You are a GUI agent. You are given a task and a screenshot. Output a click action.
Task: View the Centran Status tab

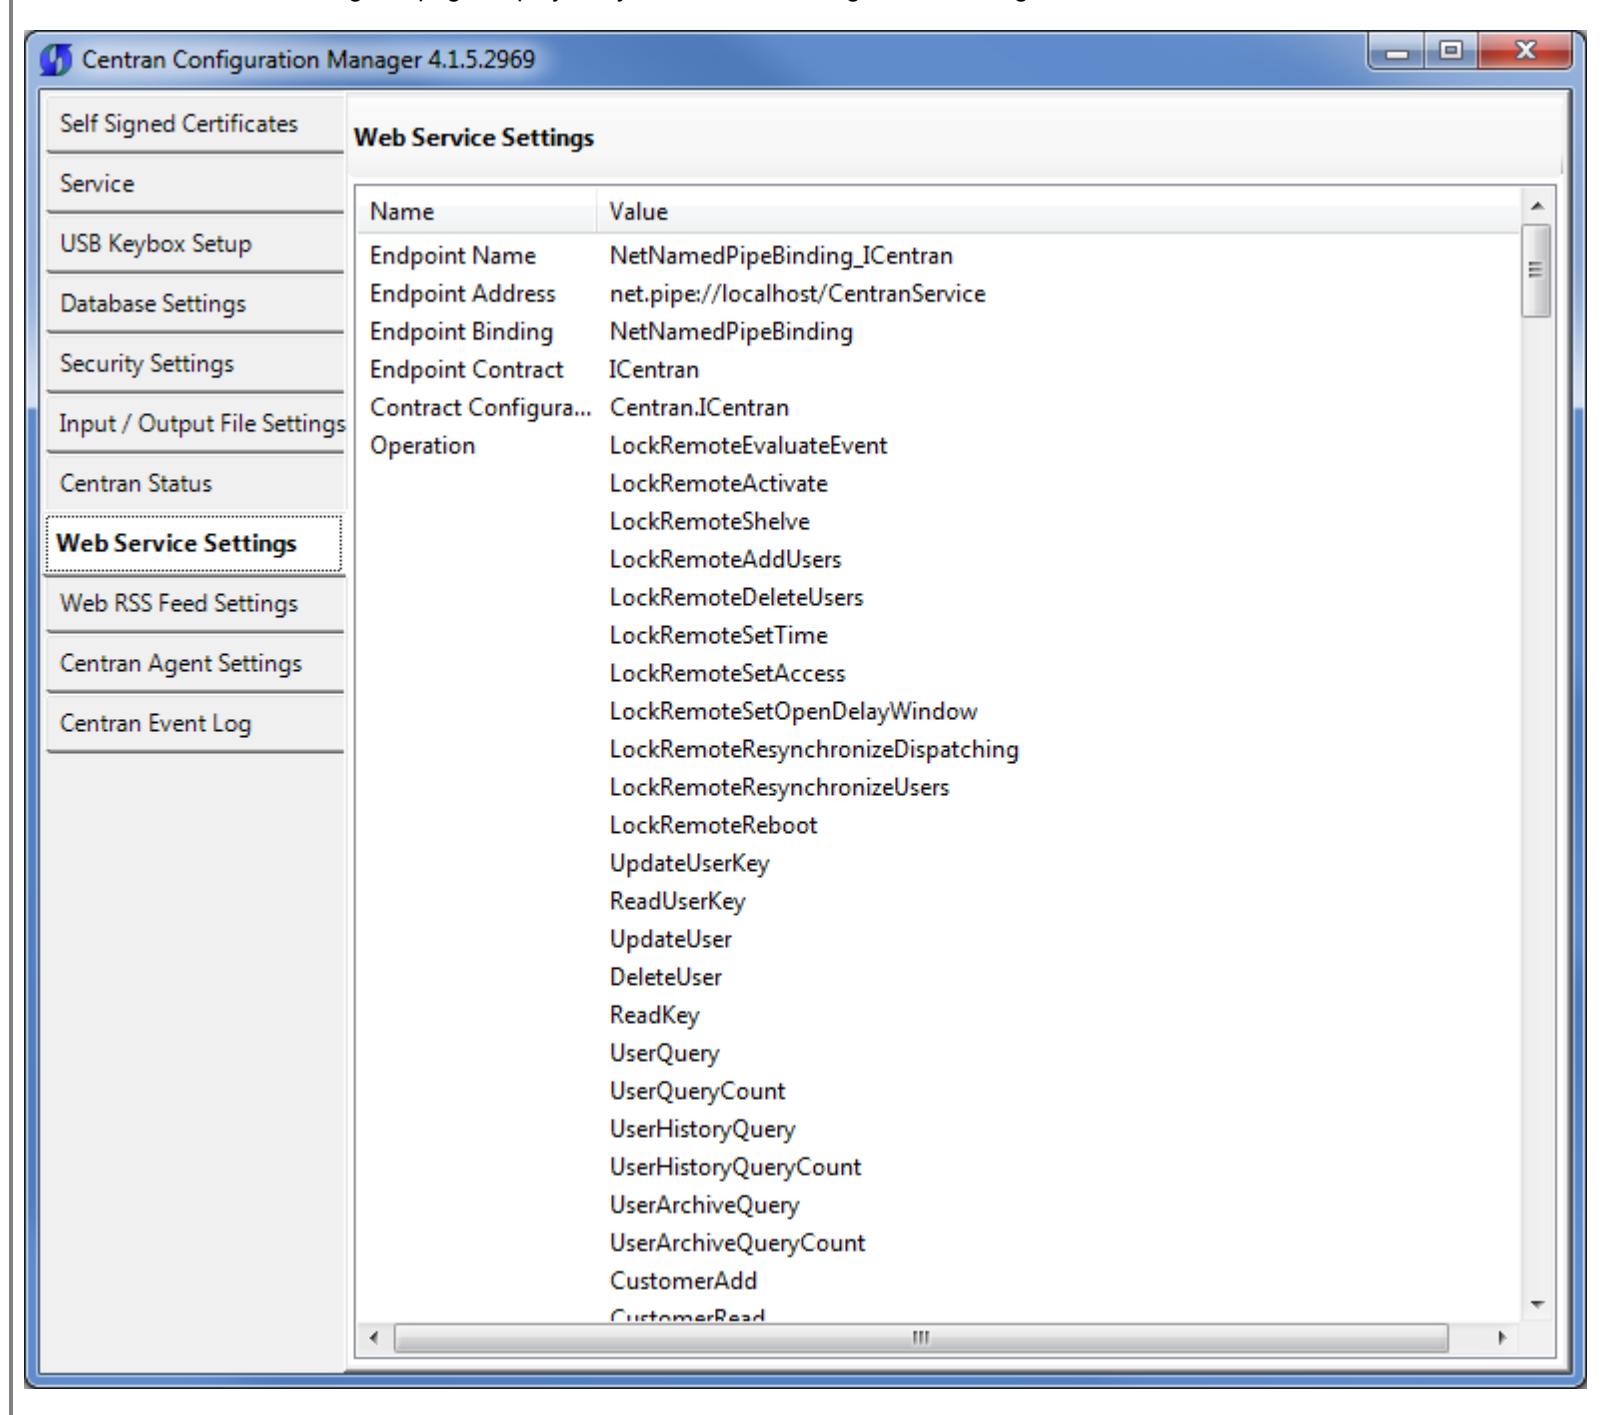(x=195, y=484)
